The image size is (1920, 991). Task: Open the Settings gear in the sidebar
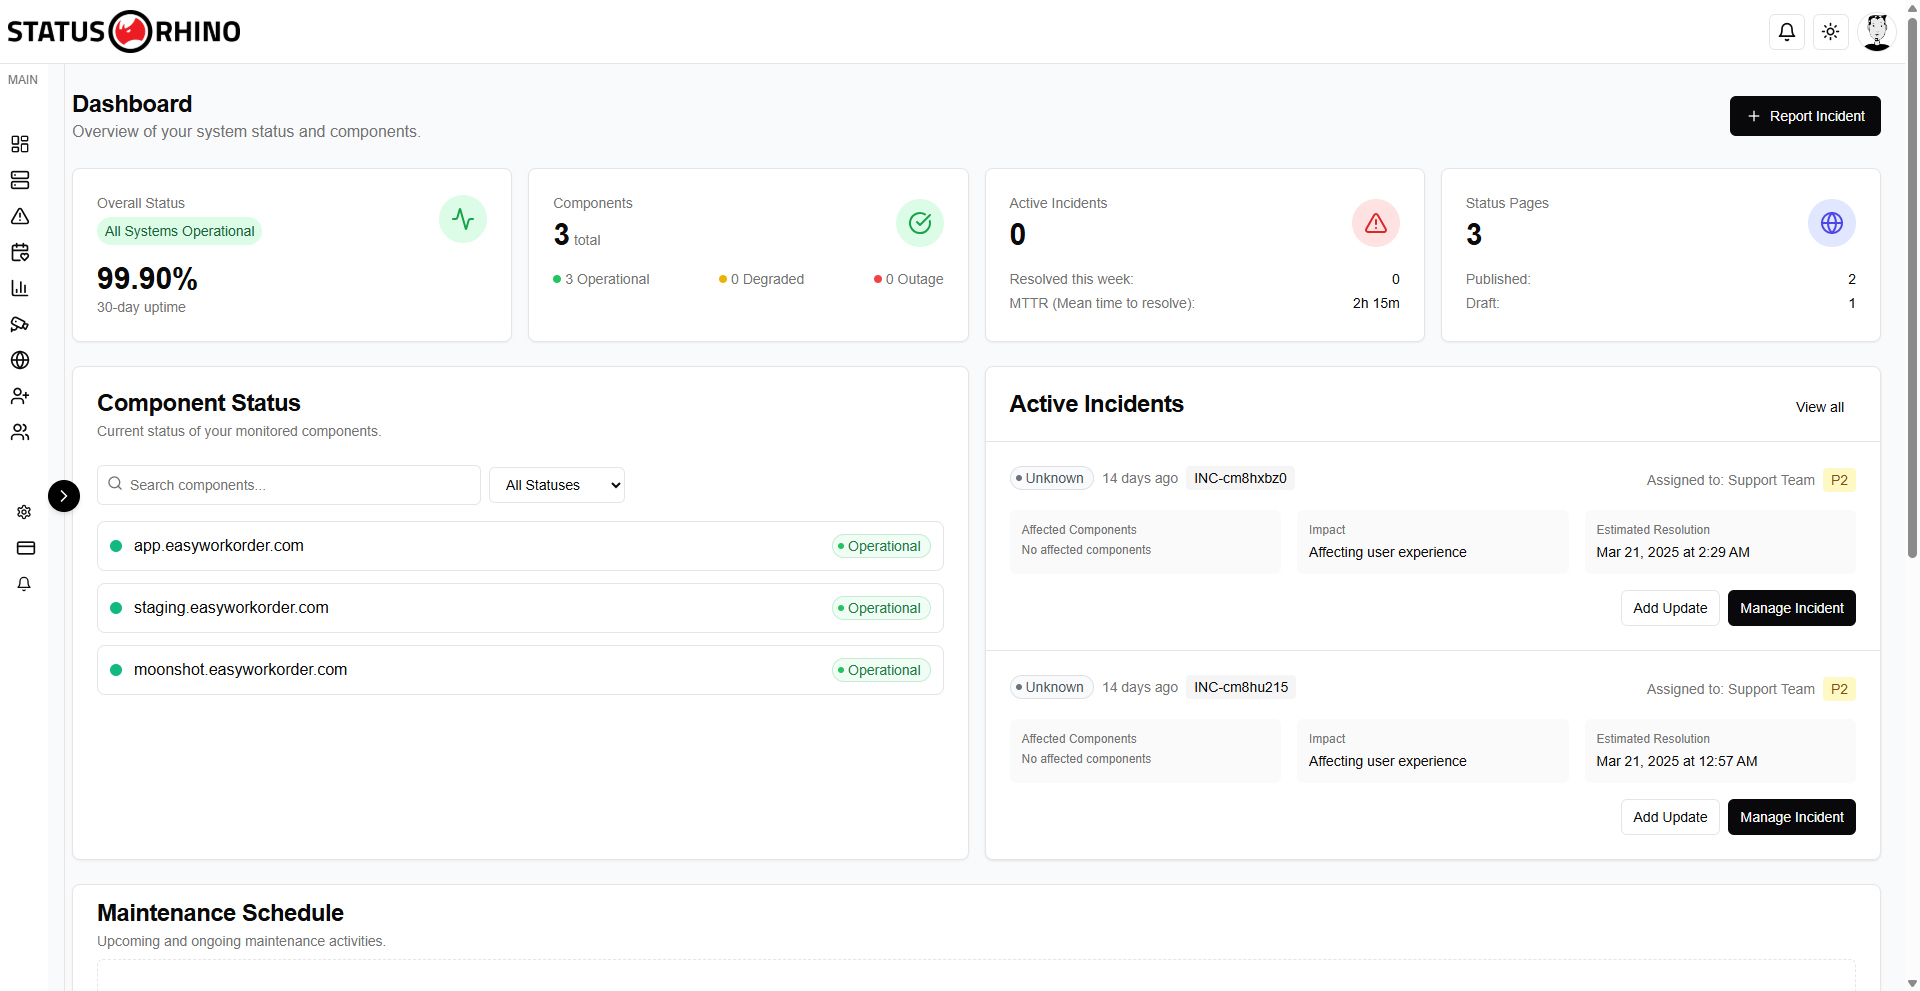coord(24,512)
